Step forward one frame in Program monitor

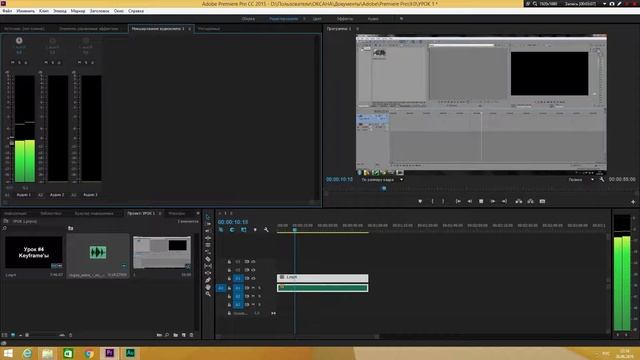click(x=493, y=201)
